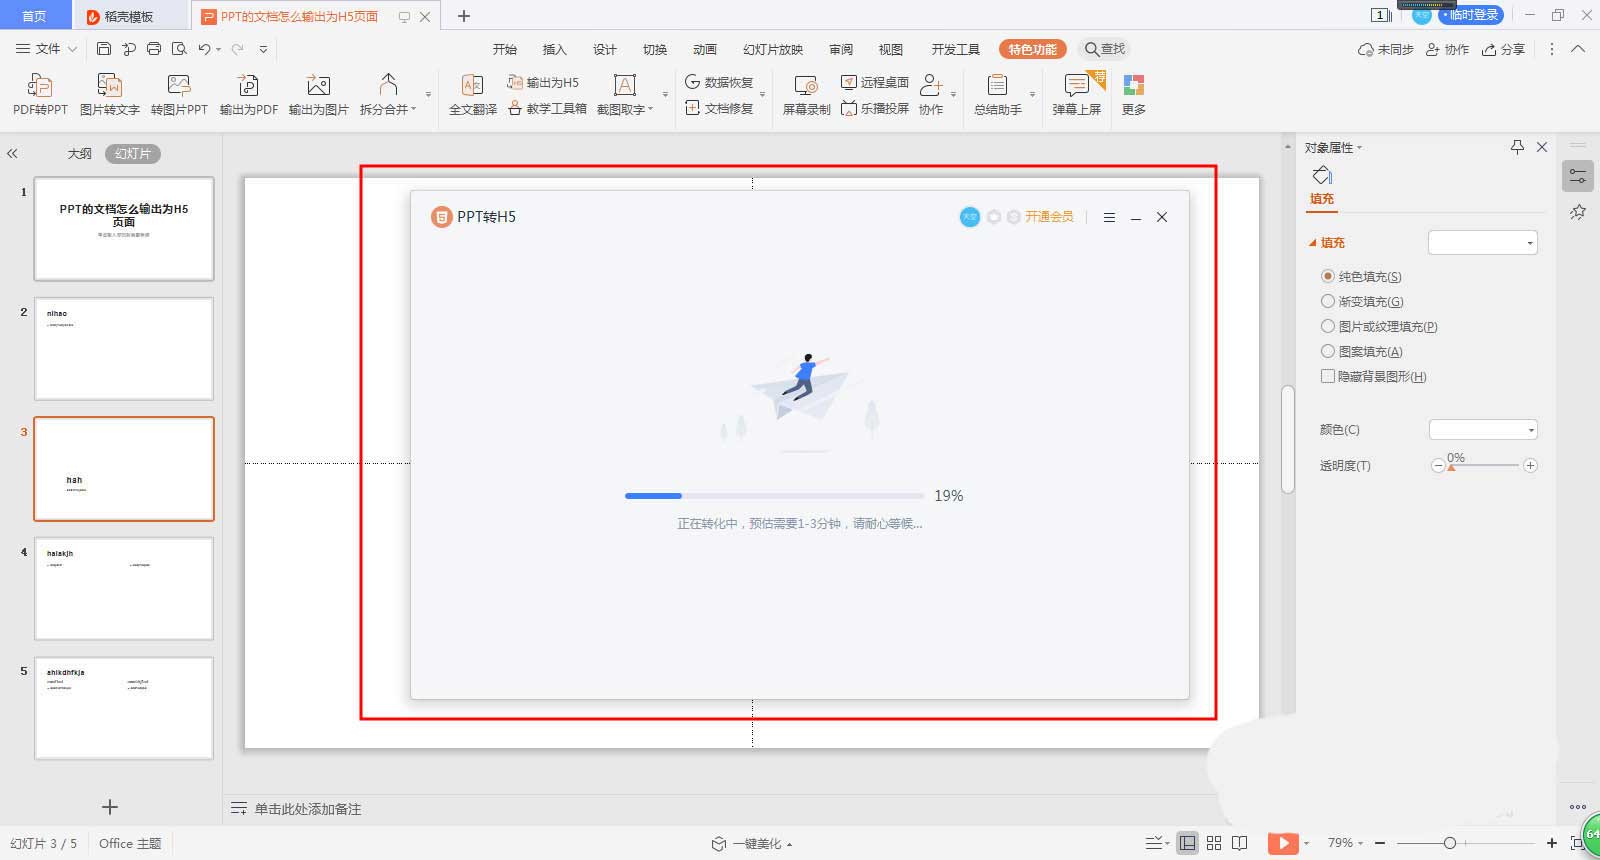The height and width of the screenshot is (860, 1600).
Task: Open the 总结助手 tool
Action: pyautogui.click(x=998, y=95)
